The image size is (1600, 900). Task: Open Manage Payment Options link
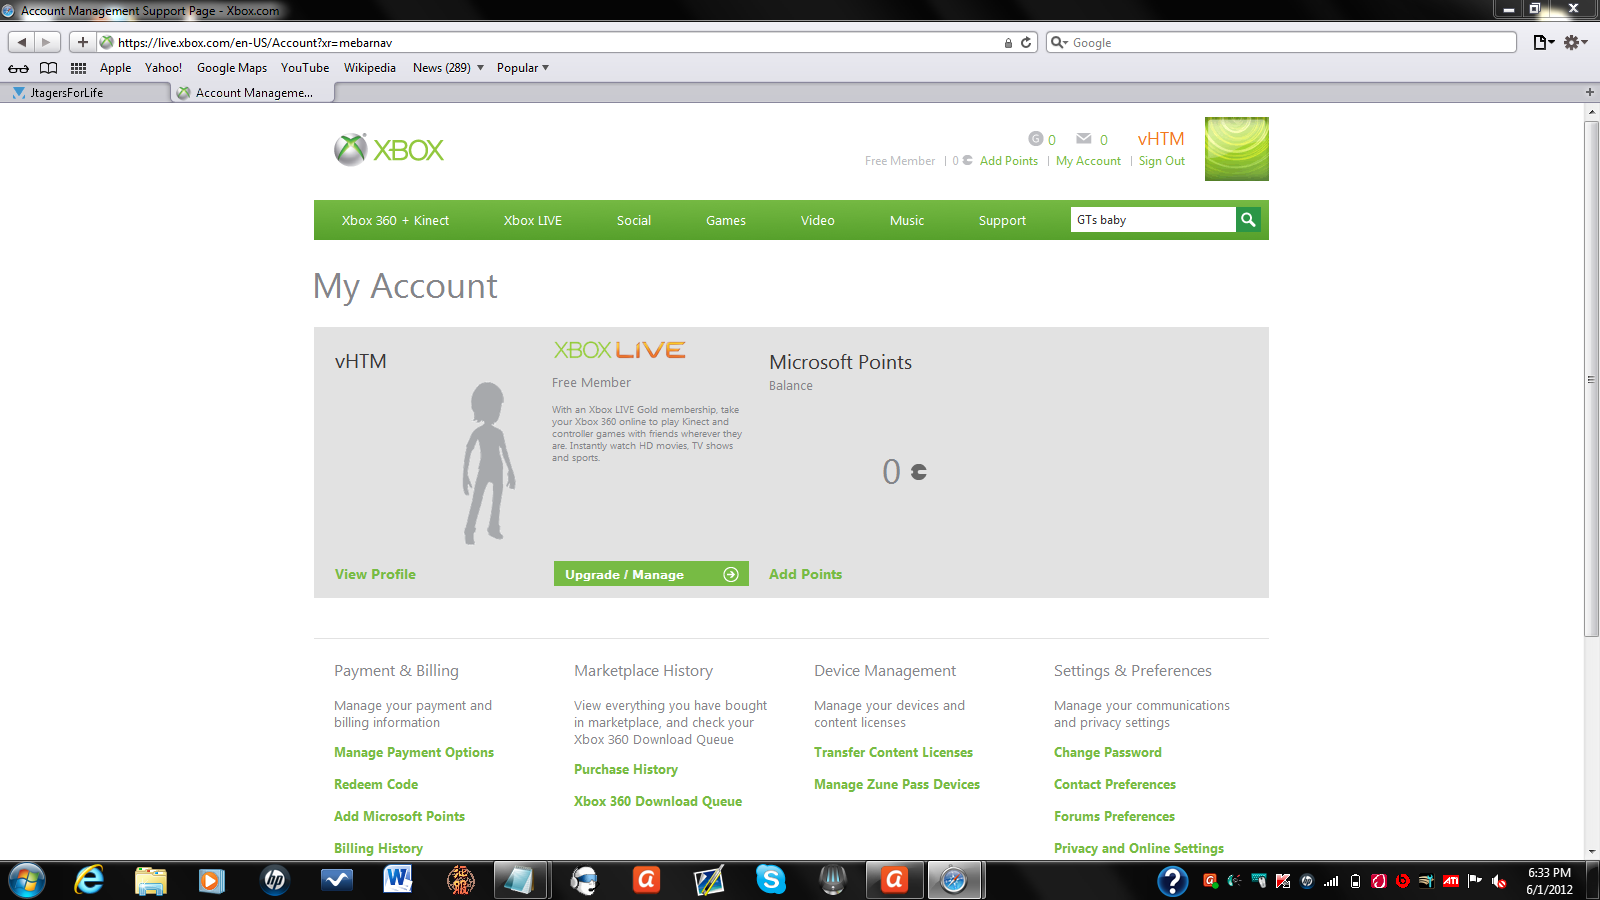coord(414,752)
